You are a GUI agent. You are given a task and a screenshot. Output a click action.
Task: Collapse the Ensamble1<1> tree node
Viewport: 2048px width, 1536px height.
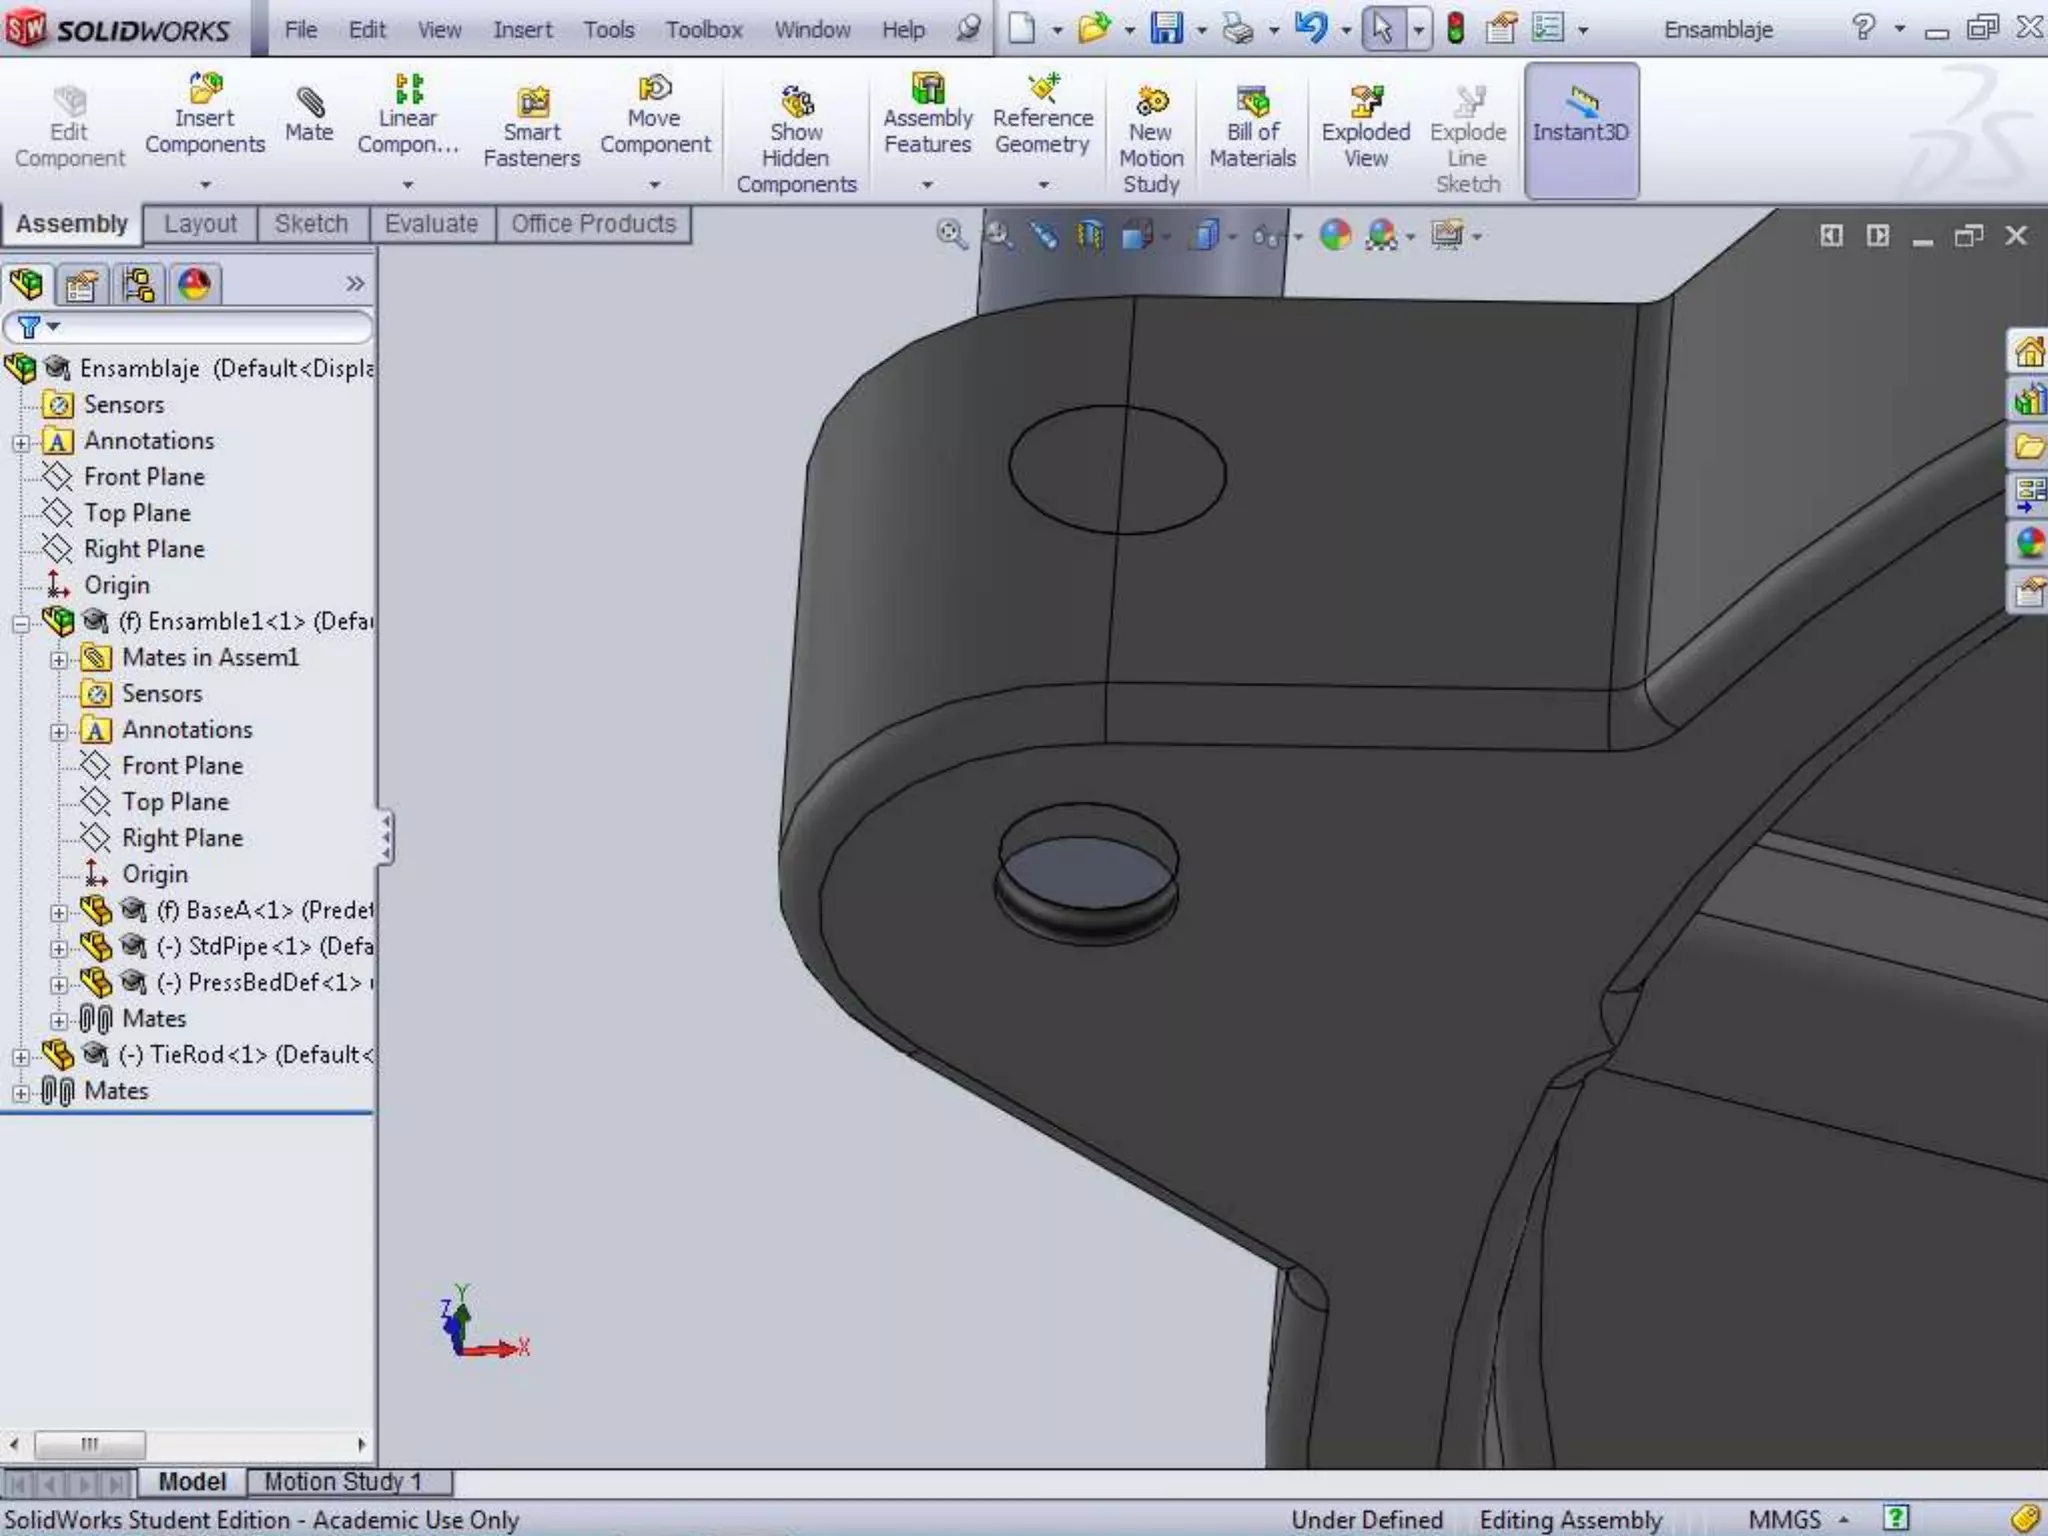(21, 624)
